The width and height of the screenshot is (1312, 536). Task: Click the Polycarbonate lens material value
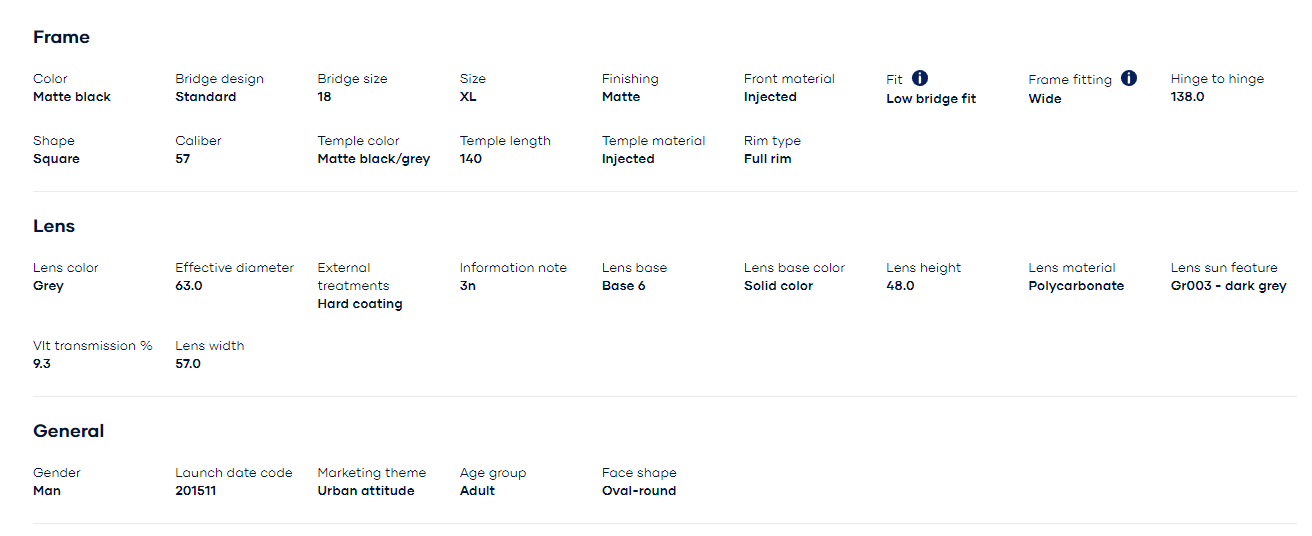[x=1076, y=286]
